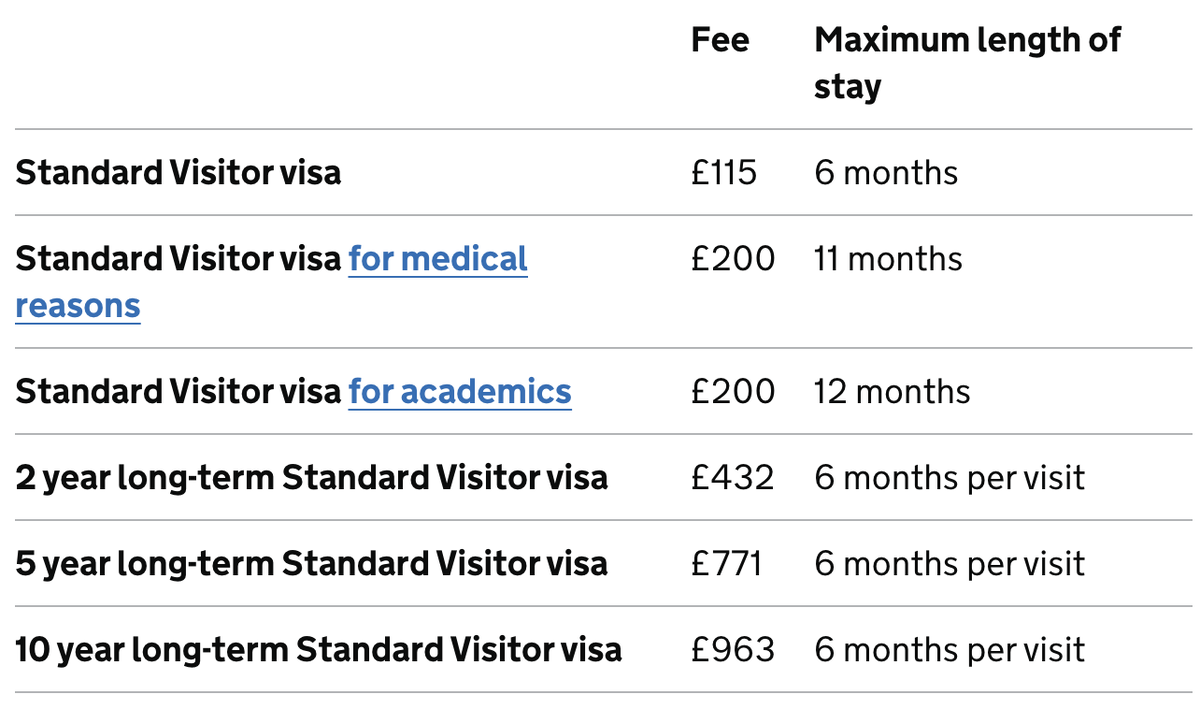Click the £963 fee value
1200x709 pixels.
[732, 649]
